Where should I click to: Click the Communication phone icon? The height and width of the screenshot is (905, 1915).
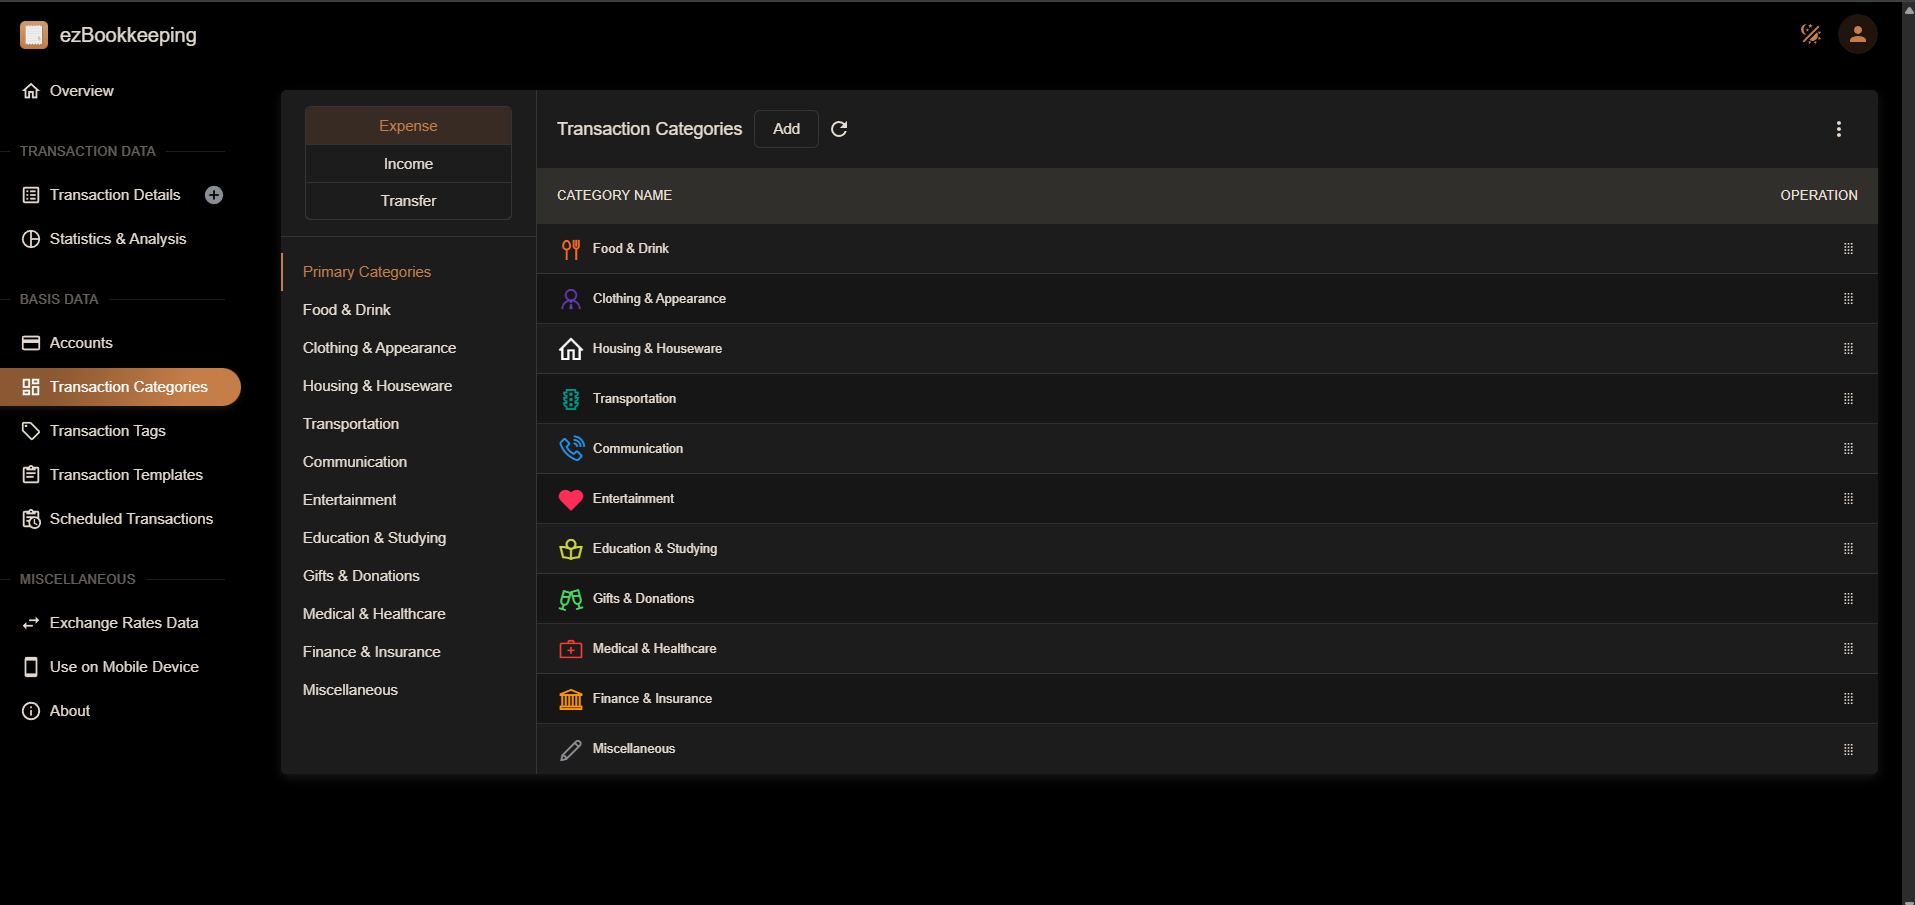(x=571, y=449)
